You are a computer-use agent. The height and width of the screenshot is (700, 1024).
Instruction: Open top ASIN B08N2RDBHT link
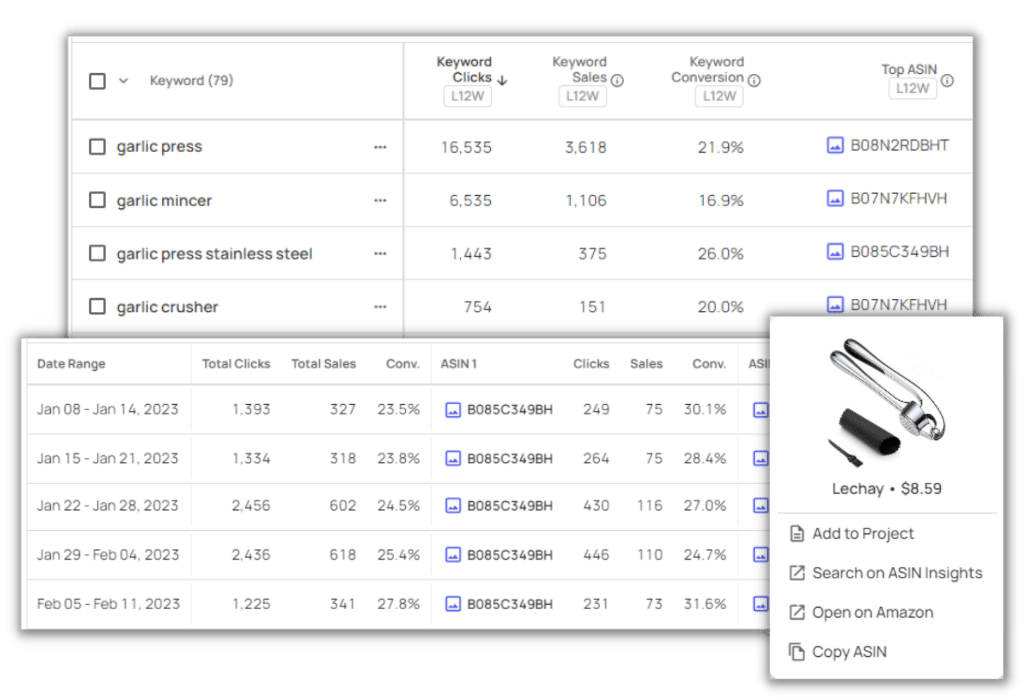(899, 145)
